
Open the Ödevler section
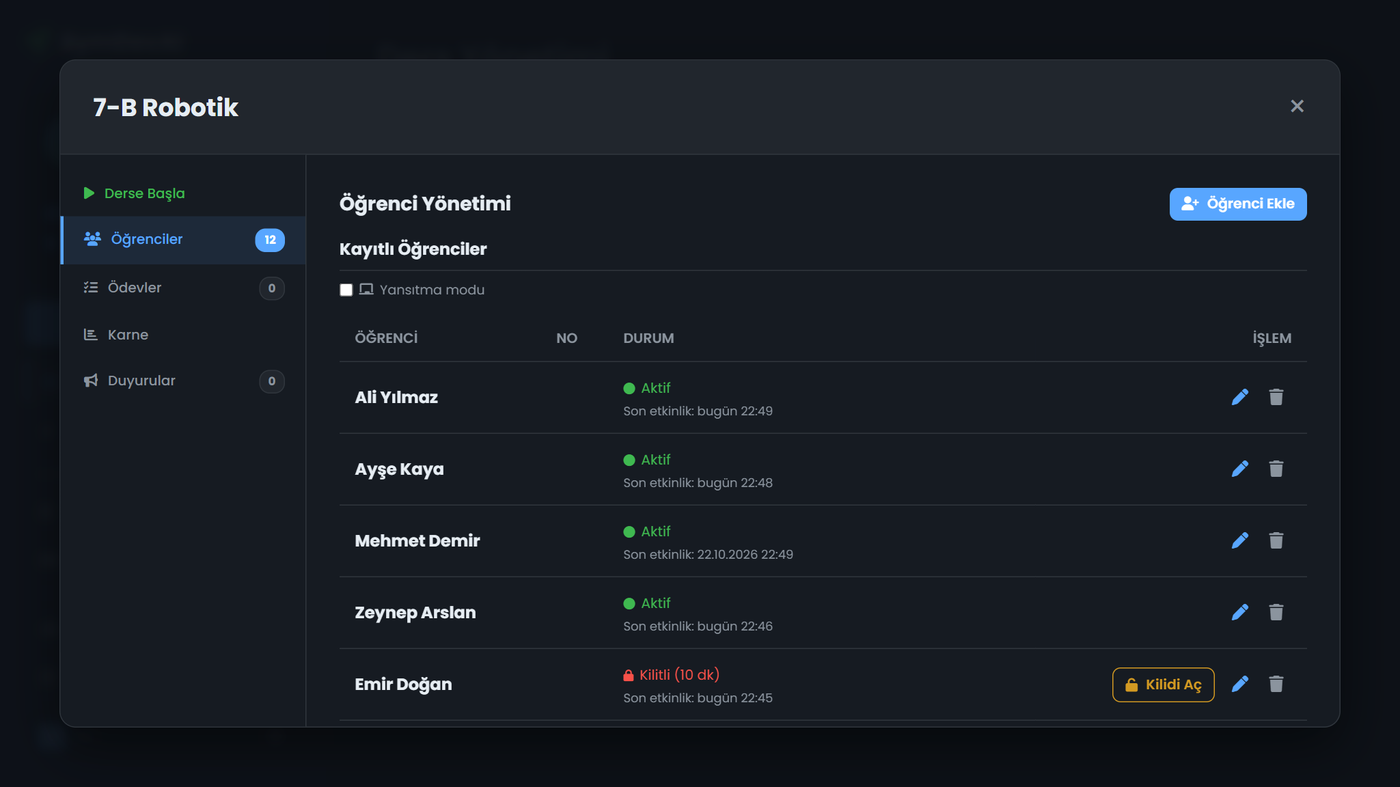pyautogui.click(x=183, y=288)
